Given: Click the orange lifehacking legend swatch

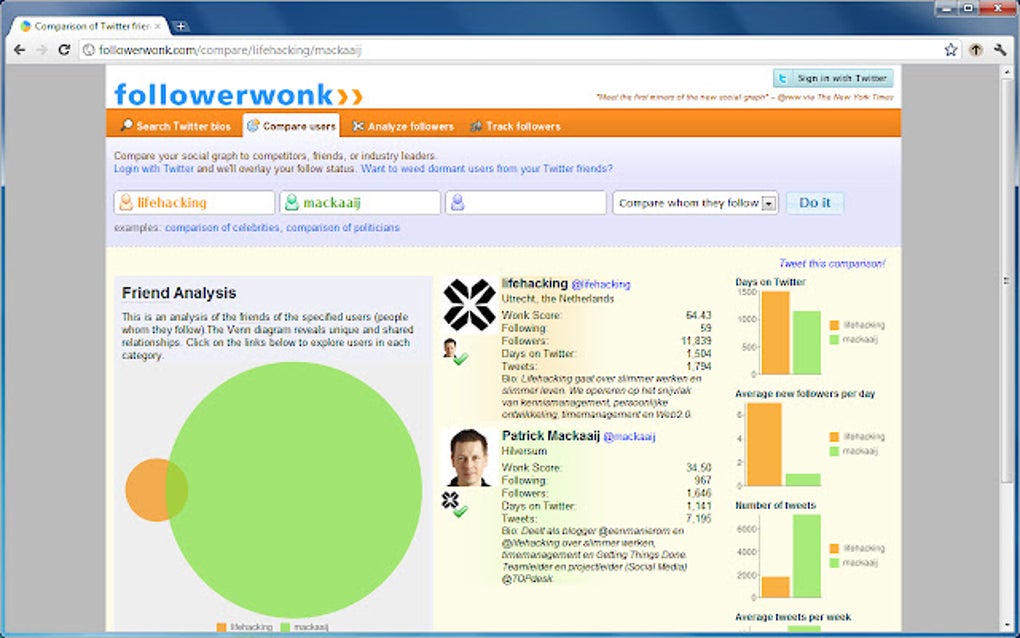Looking at the screenshot, I should pos(221,626).
